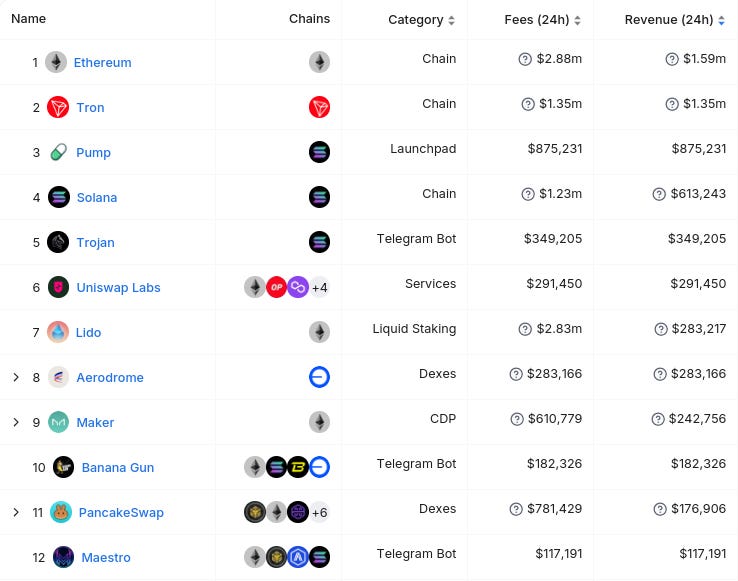Open the Solana protocol link
Image resolution: width=738 pixels, height=581 pixels.
pyautogui.click(x=97, y=198)
